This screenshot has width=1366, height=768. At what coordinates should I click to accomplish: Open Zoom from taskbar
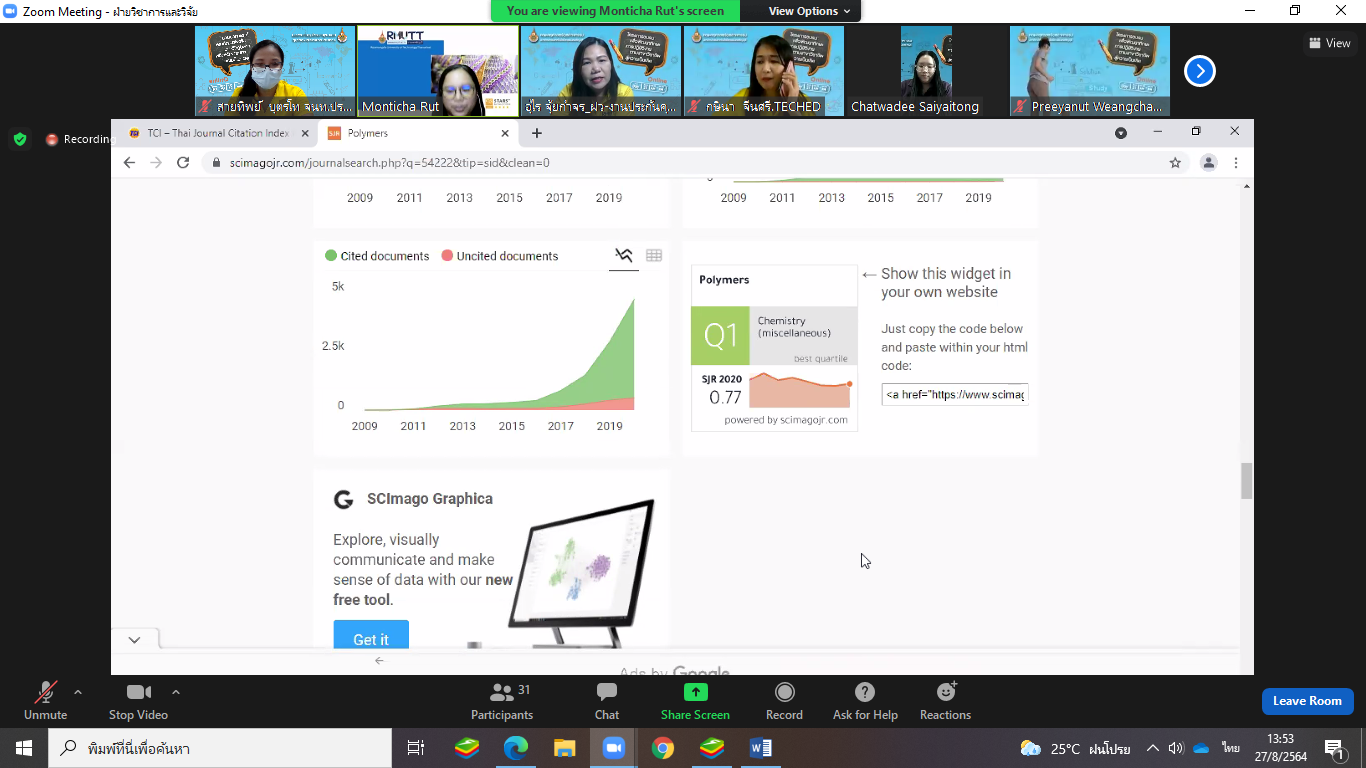tap(613, 748)
